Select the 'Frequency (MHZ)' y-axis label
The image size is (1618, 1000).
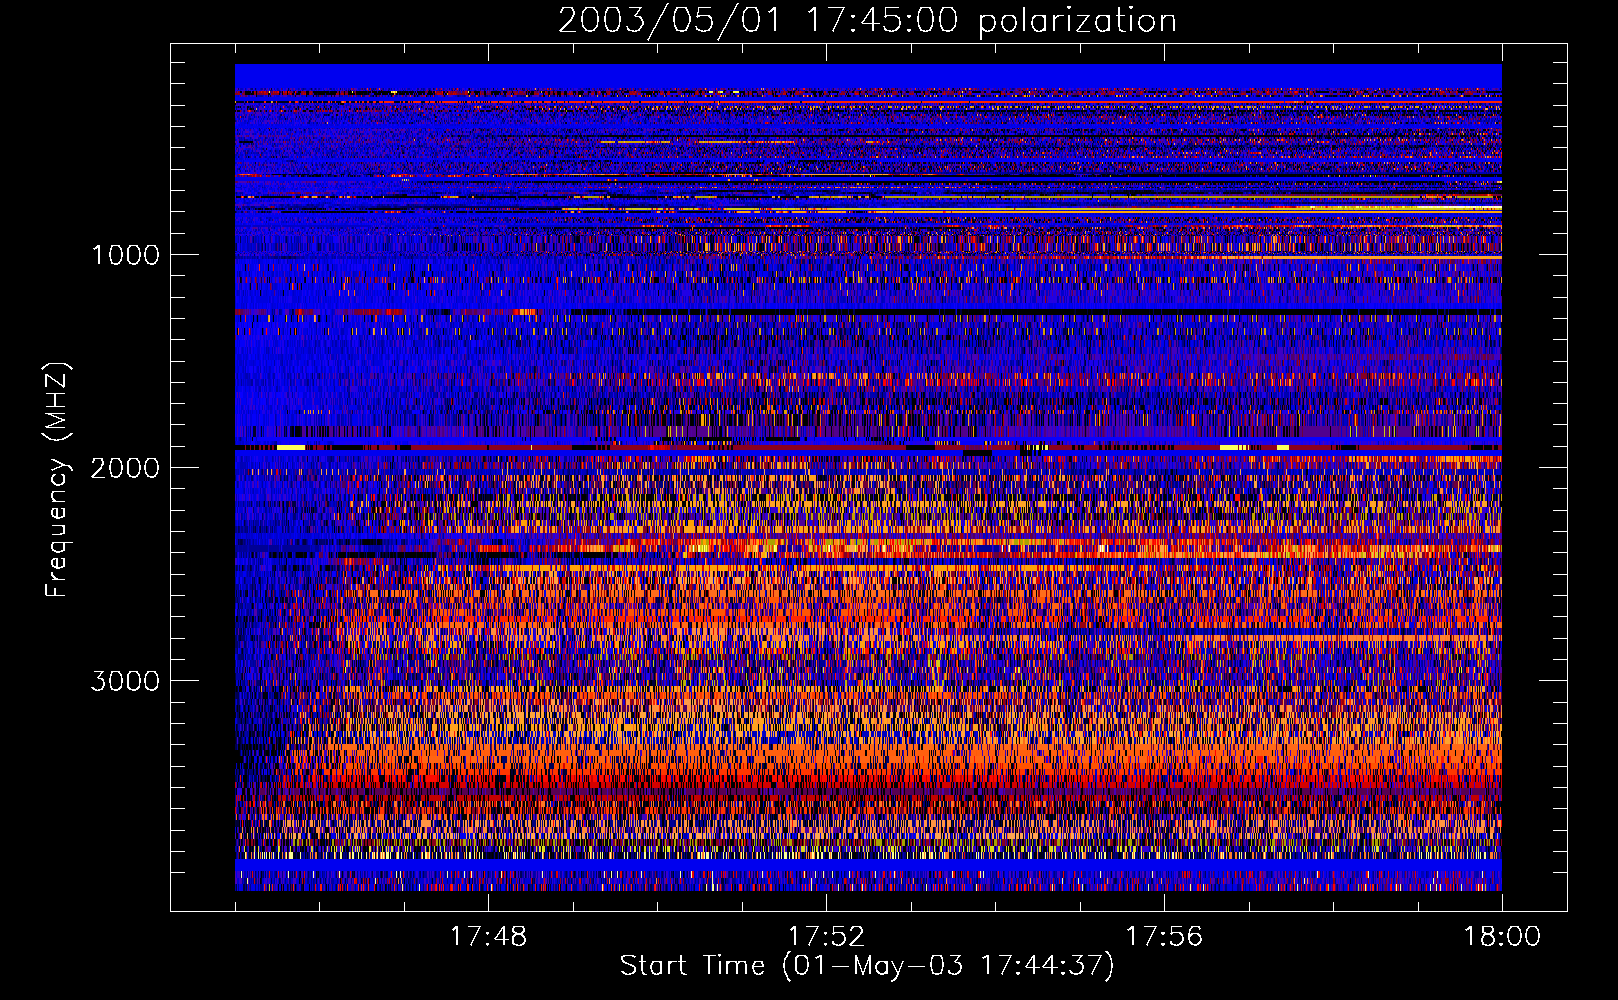(x=57, y=480)
